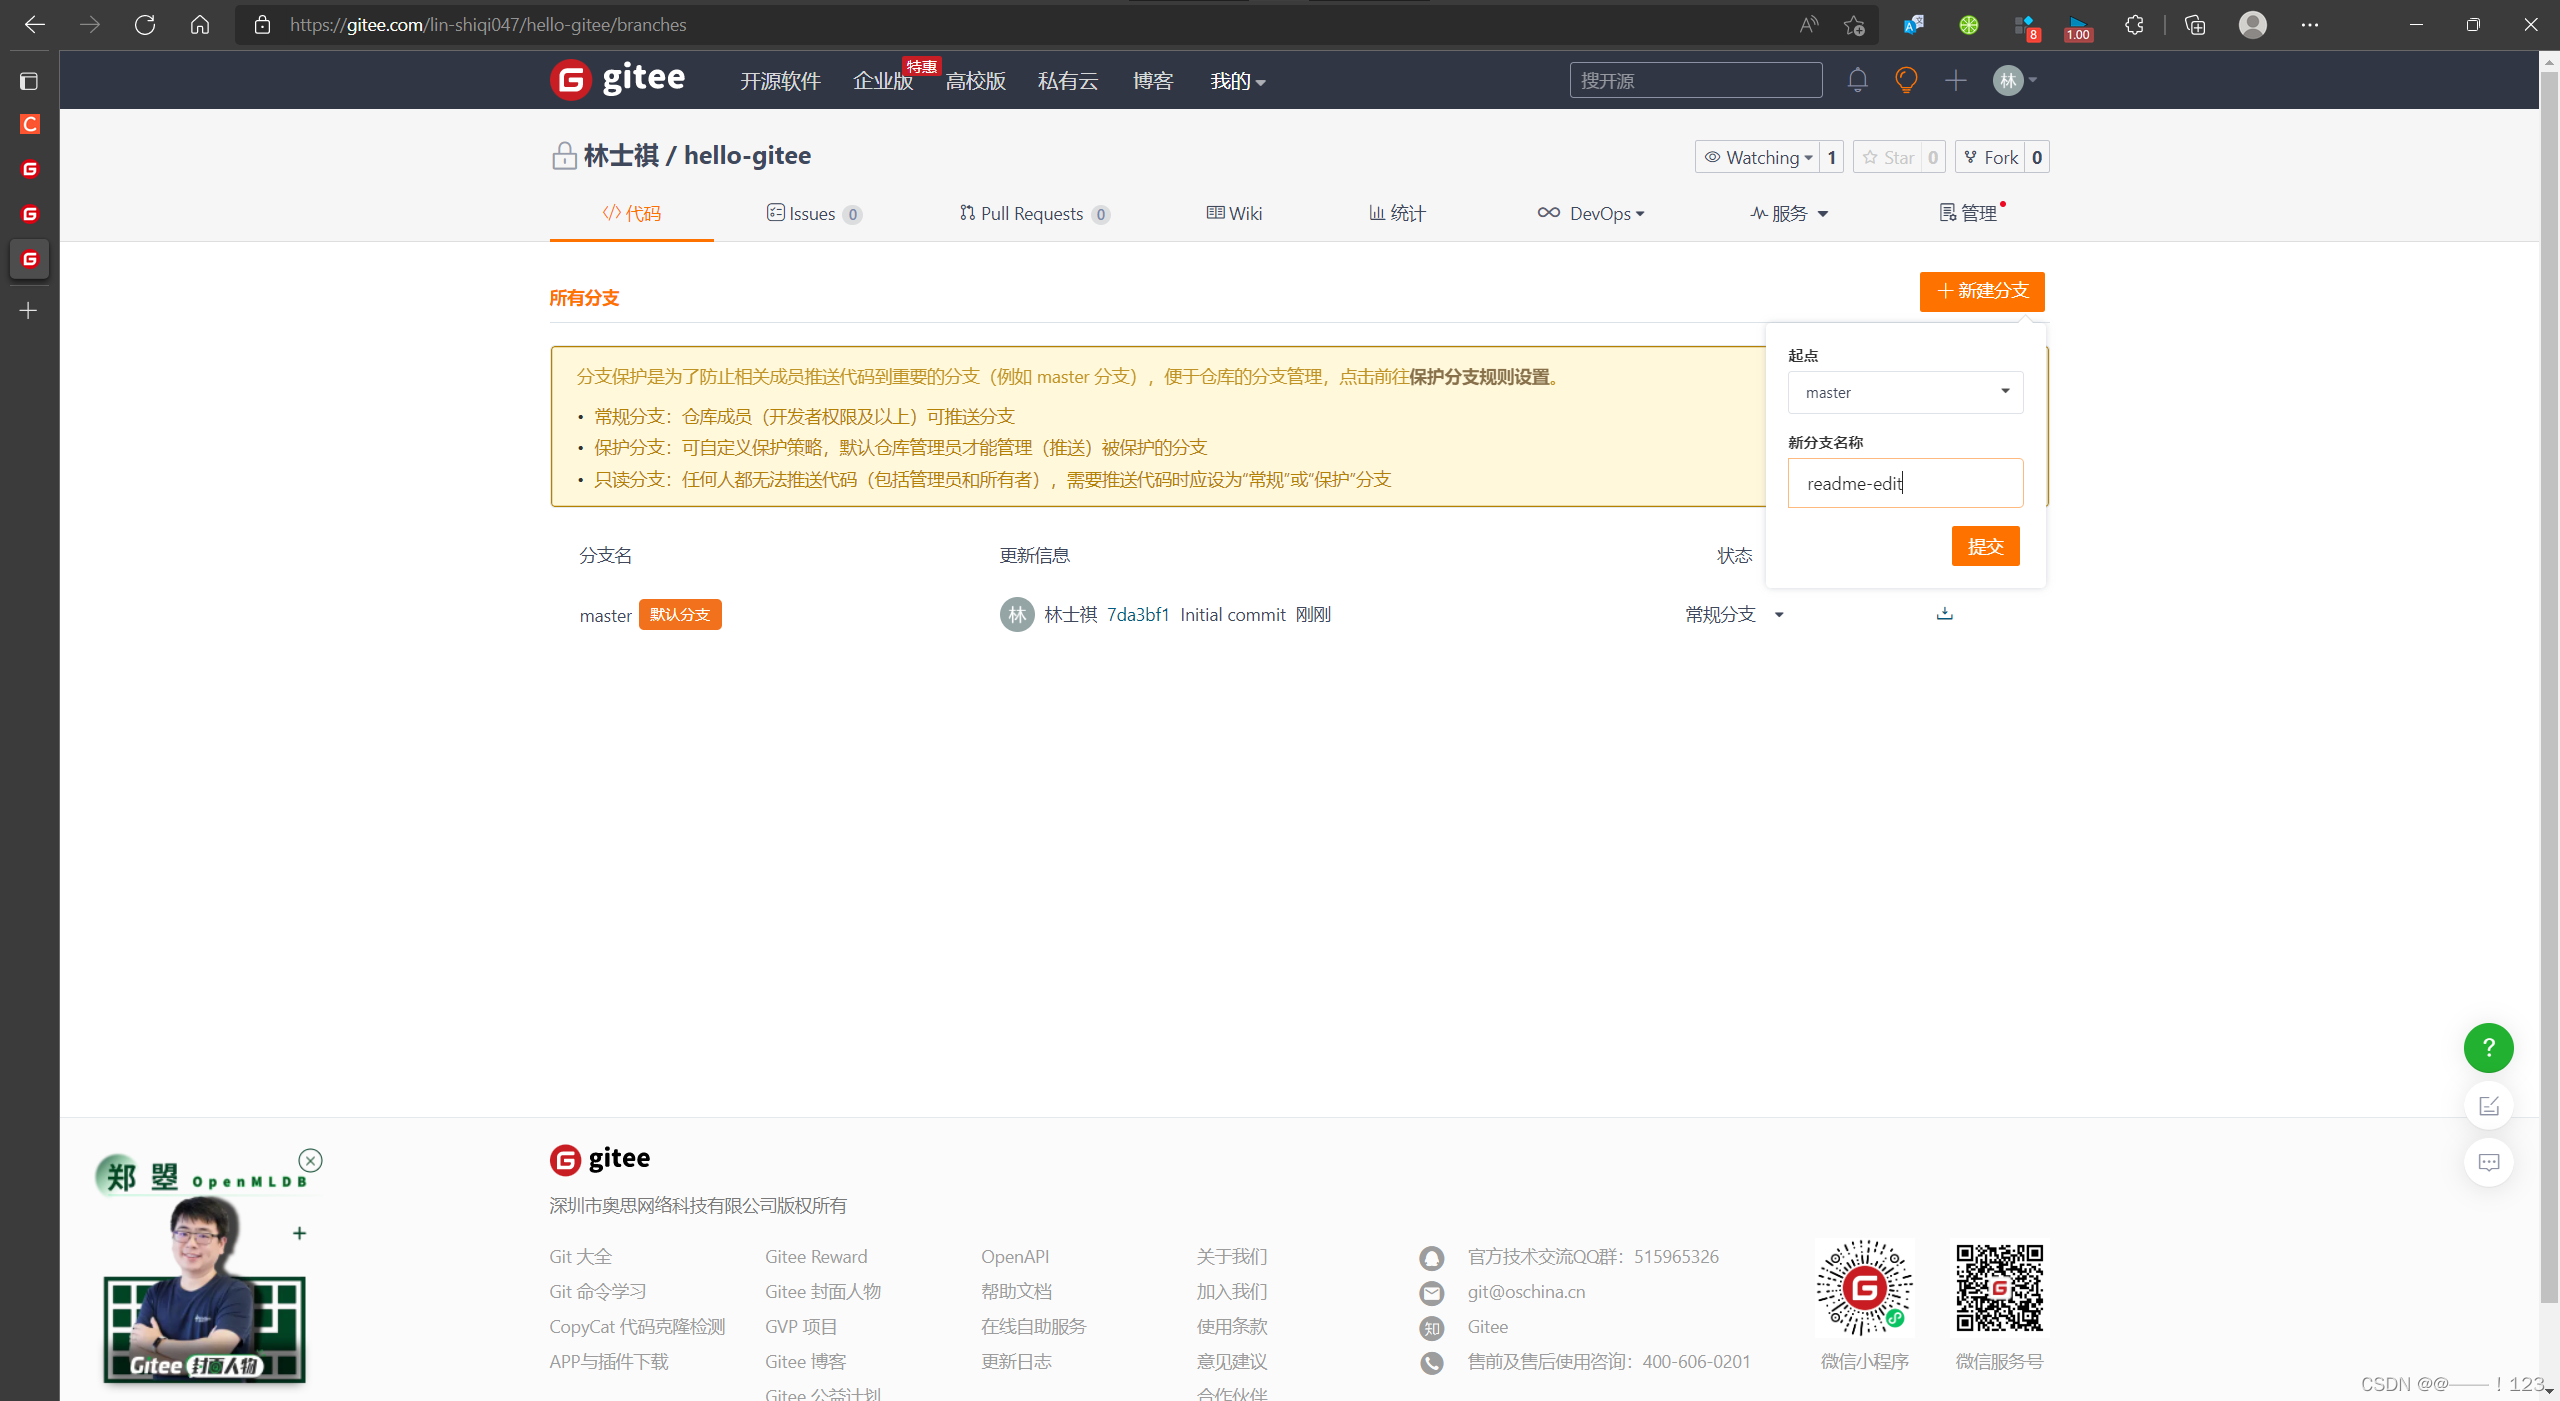Open the green help question-mark button

[x=2488, y=1048]
